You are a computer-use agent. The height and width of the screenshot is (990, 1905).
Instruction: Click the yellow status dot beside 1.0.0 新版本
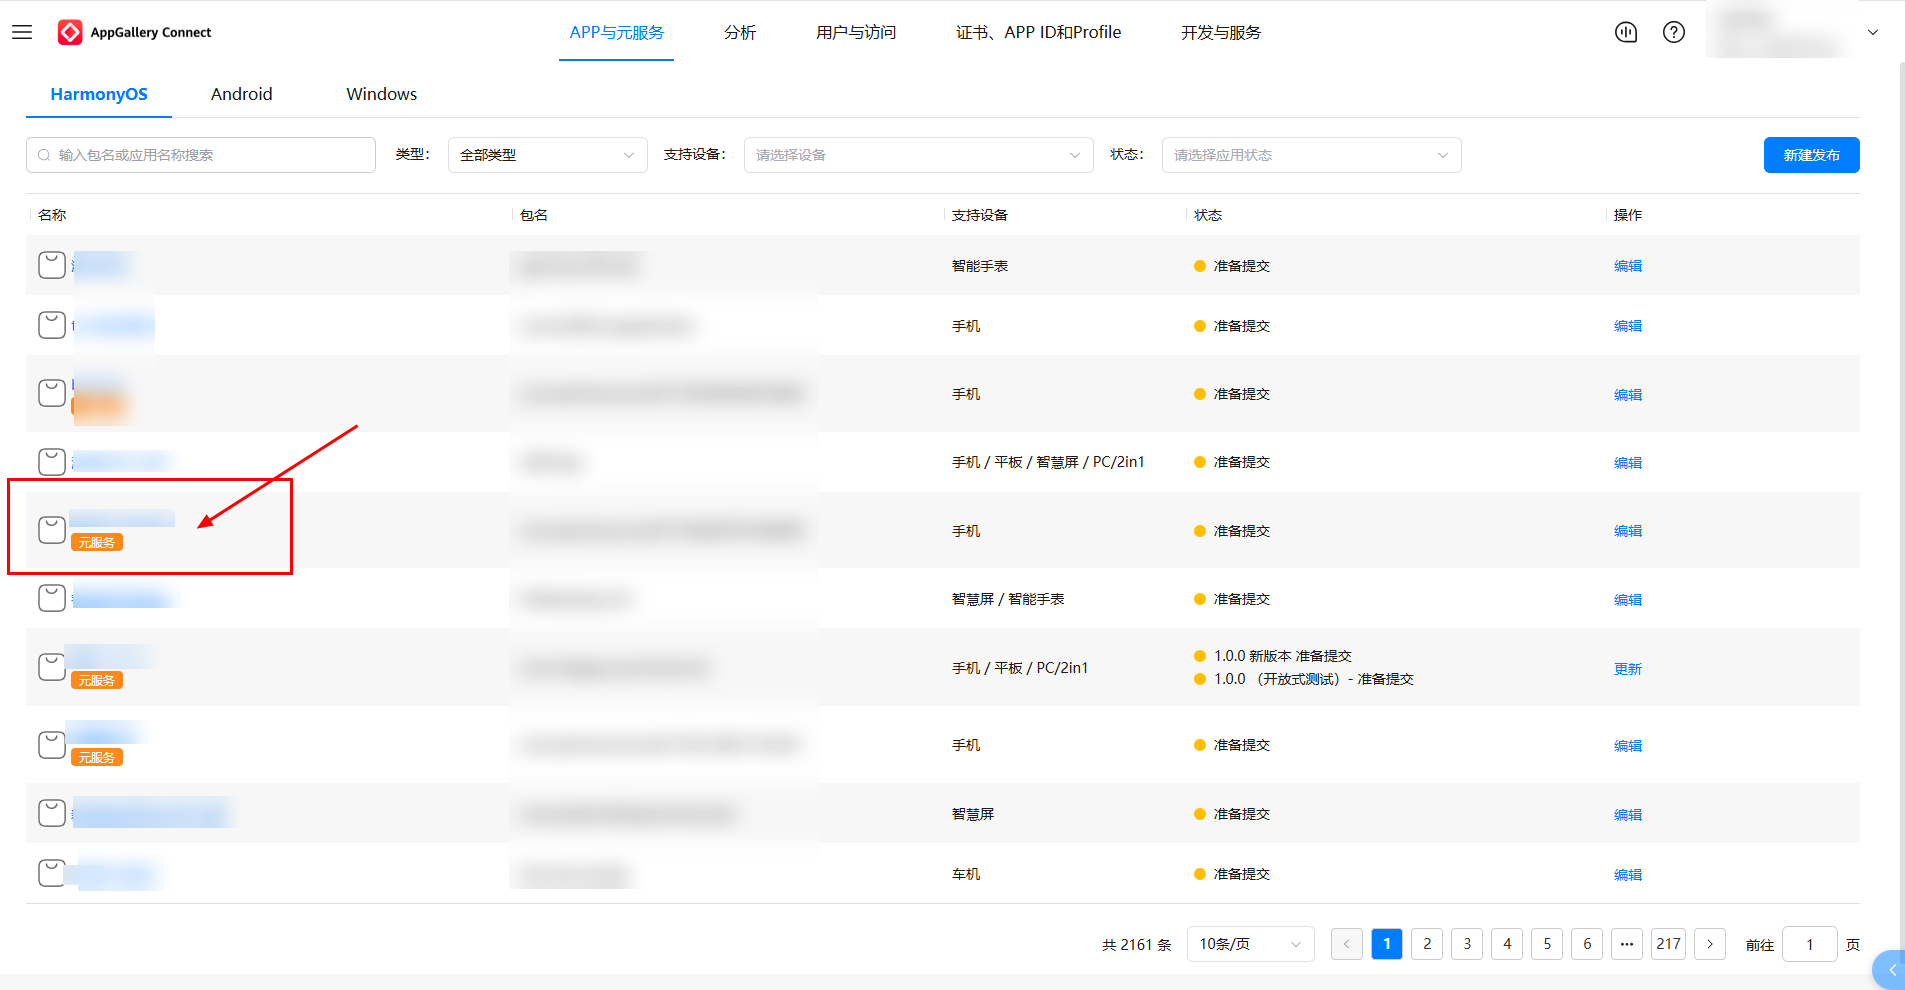point(1199,656)
